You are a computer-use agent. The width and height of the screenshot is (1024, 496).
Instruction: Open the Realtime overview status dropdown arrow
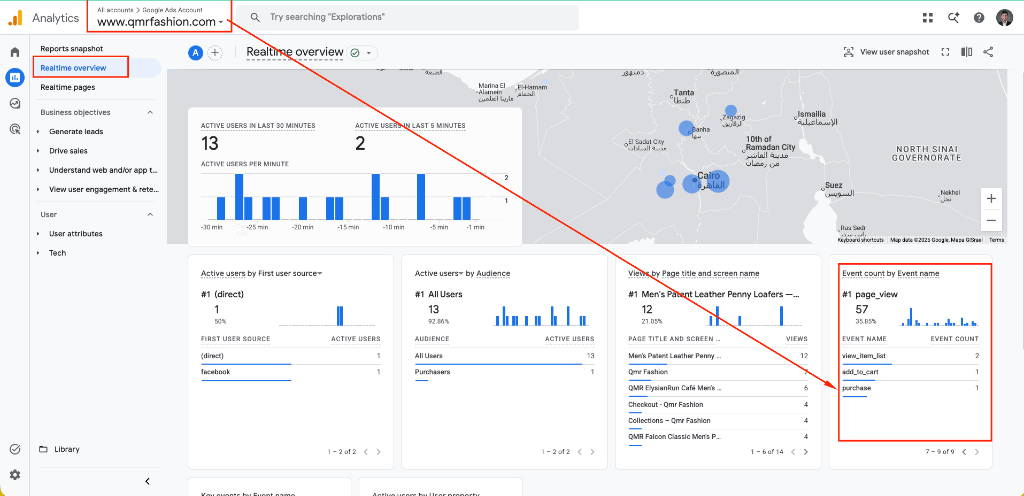[369, 53]
